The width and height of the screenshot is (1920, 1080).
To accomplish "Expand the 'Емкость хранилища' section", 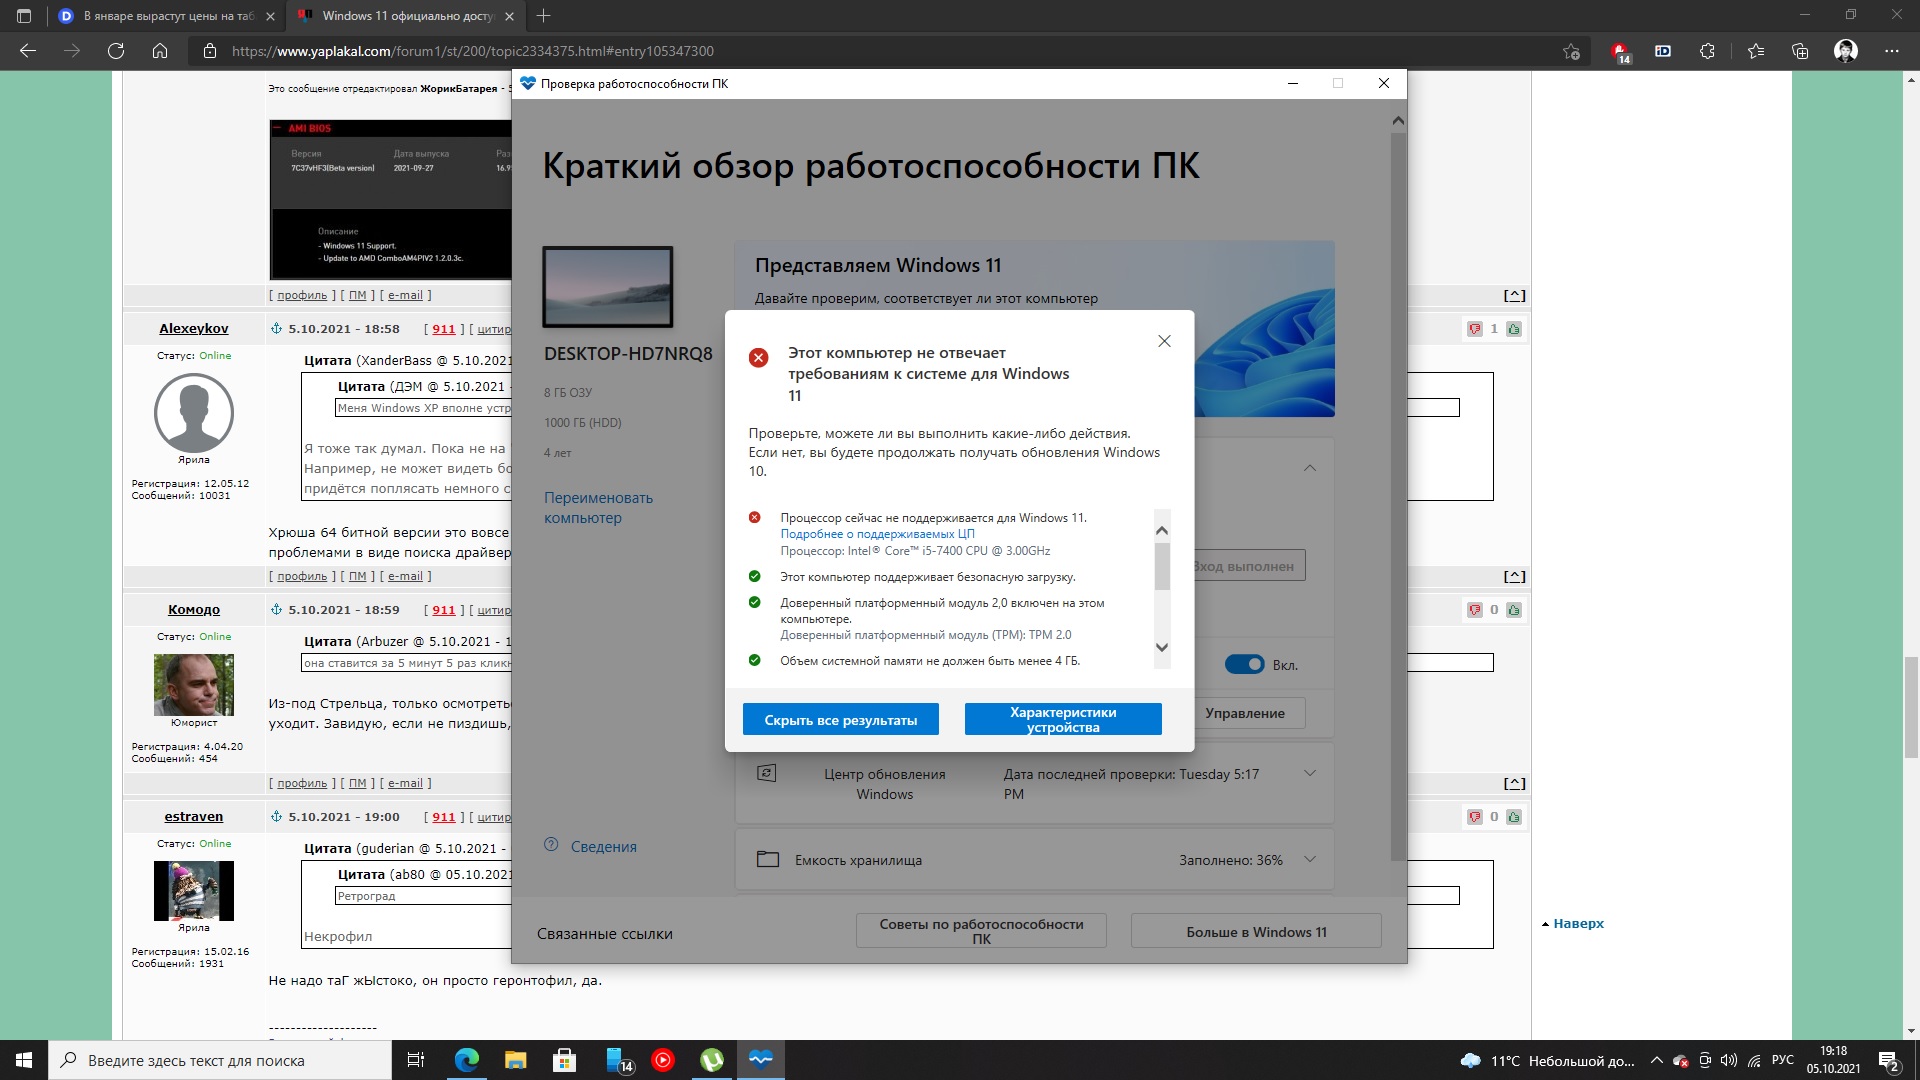I will (x=1309, y=859).
